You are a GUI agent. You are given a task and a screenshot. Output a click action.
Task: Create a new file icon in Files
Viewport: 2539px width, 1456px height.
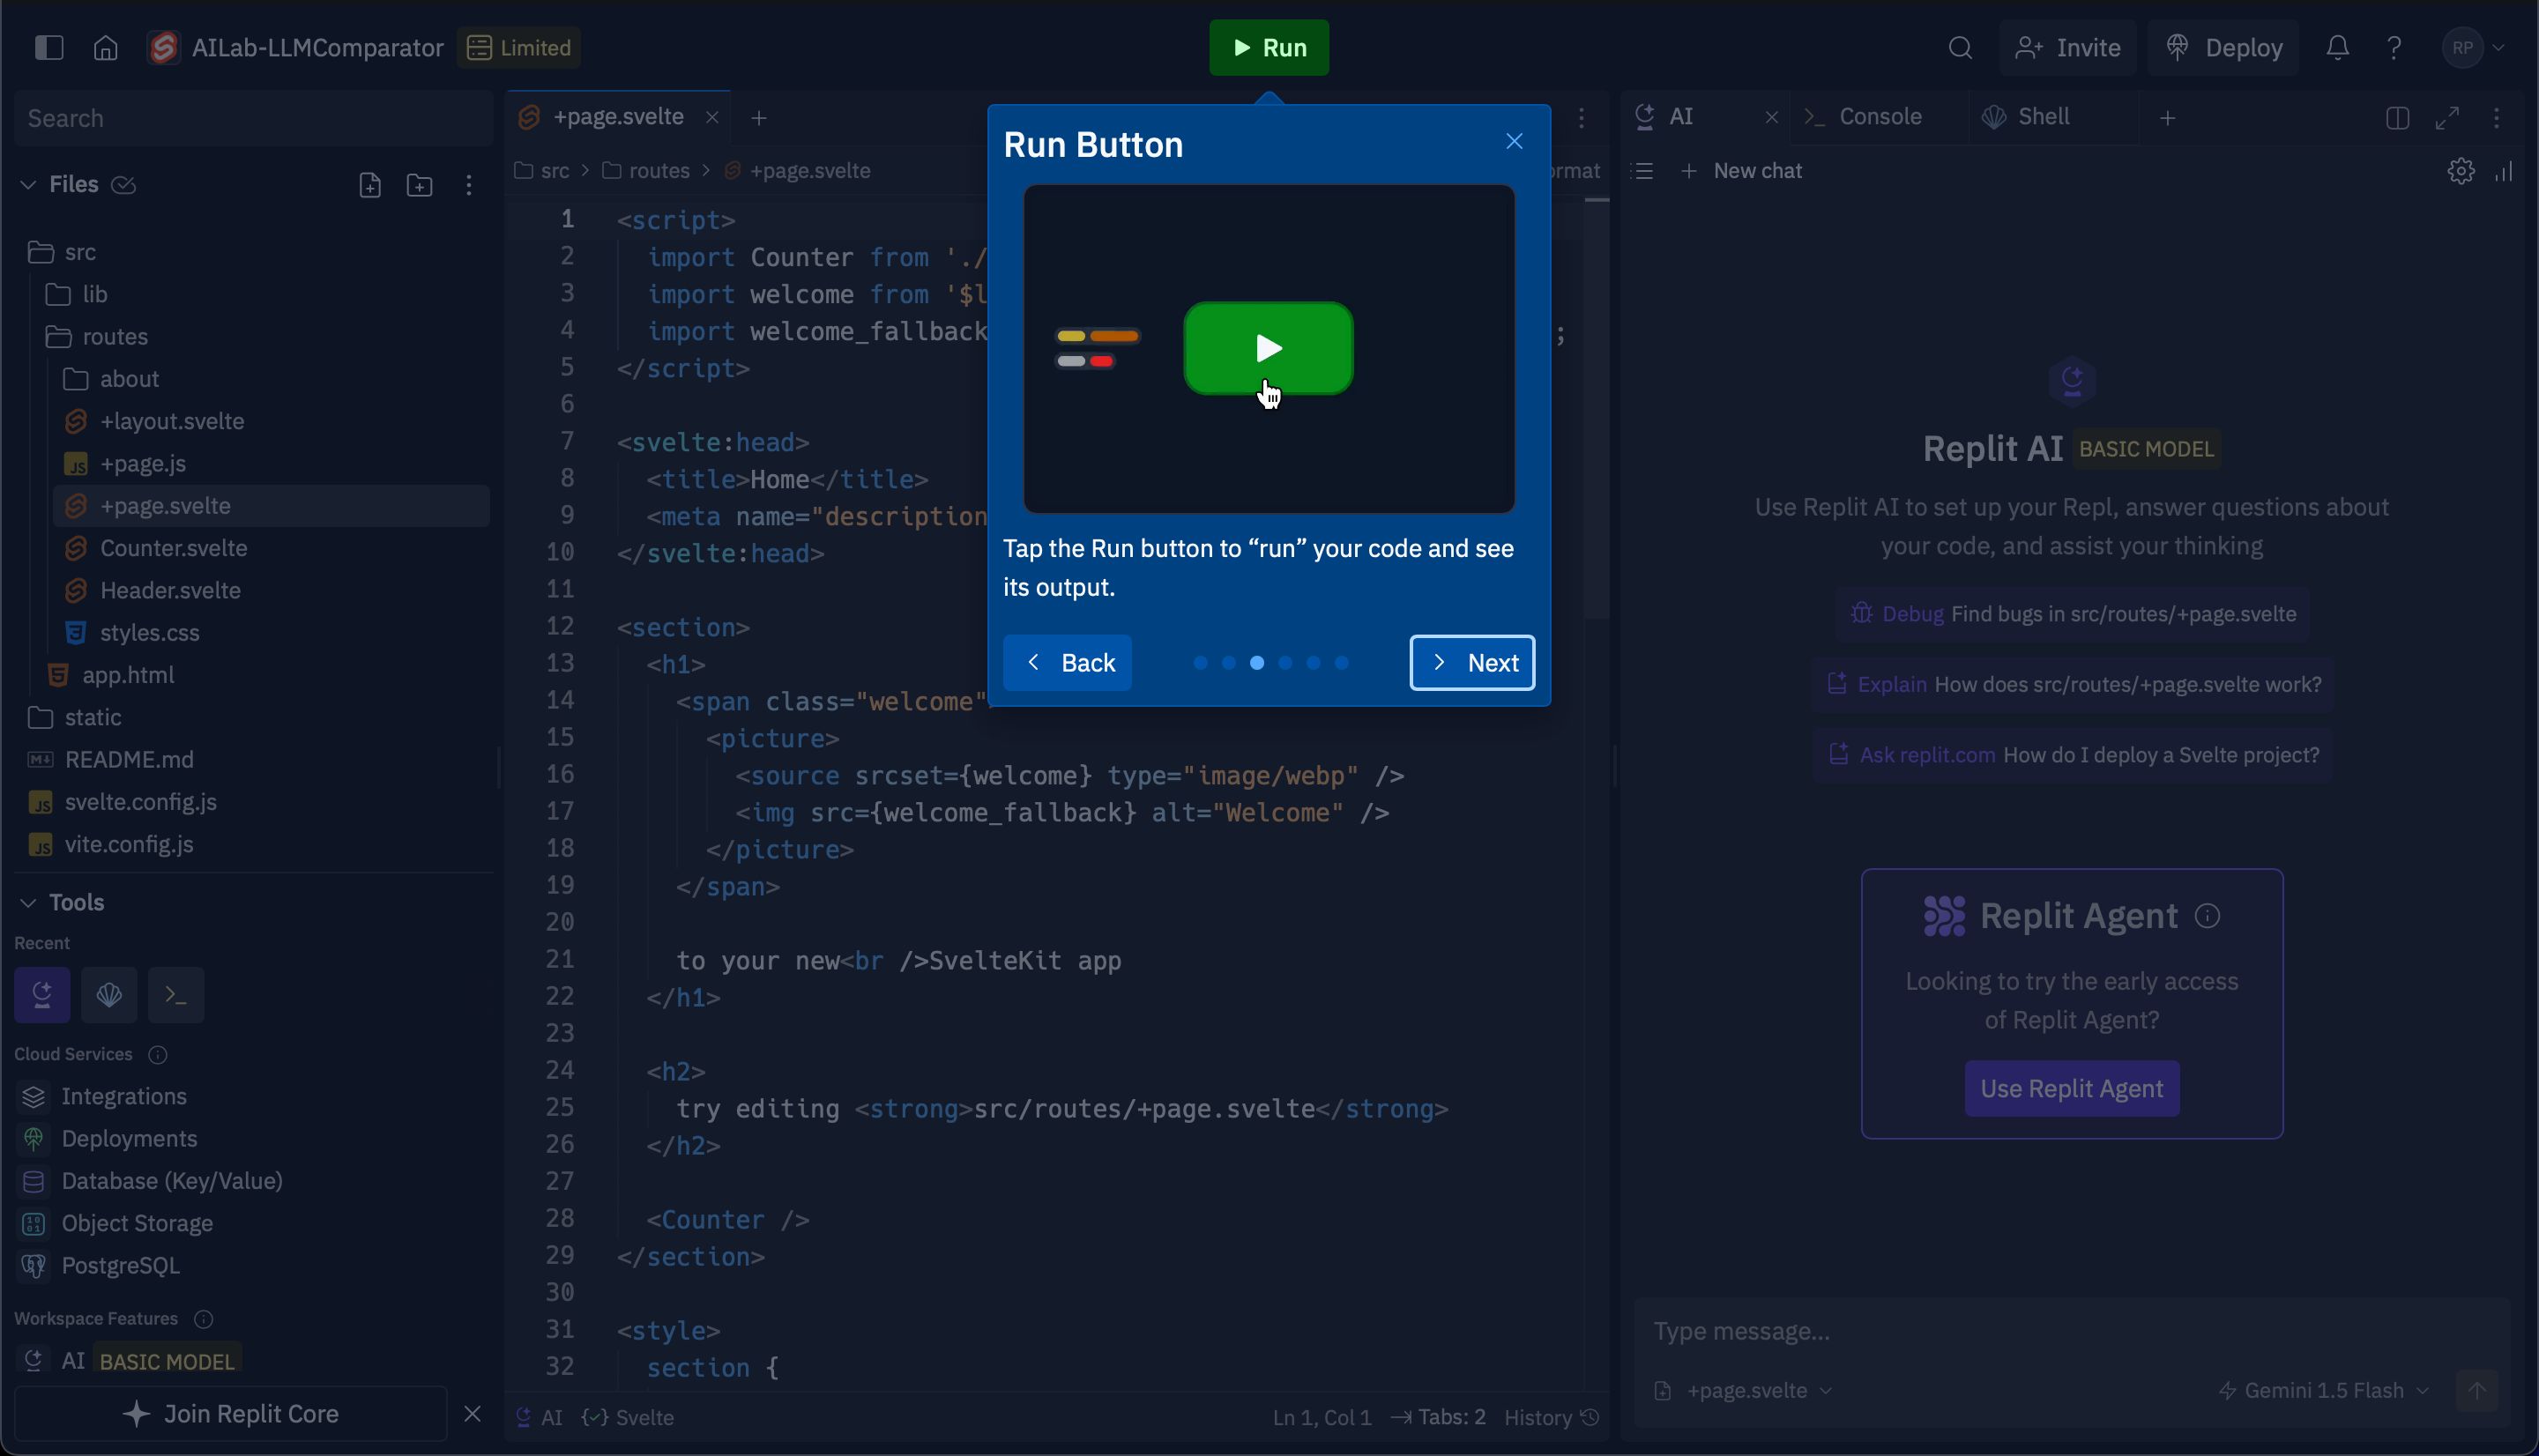point(370,185)
